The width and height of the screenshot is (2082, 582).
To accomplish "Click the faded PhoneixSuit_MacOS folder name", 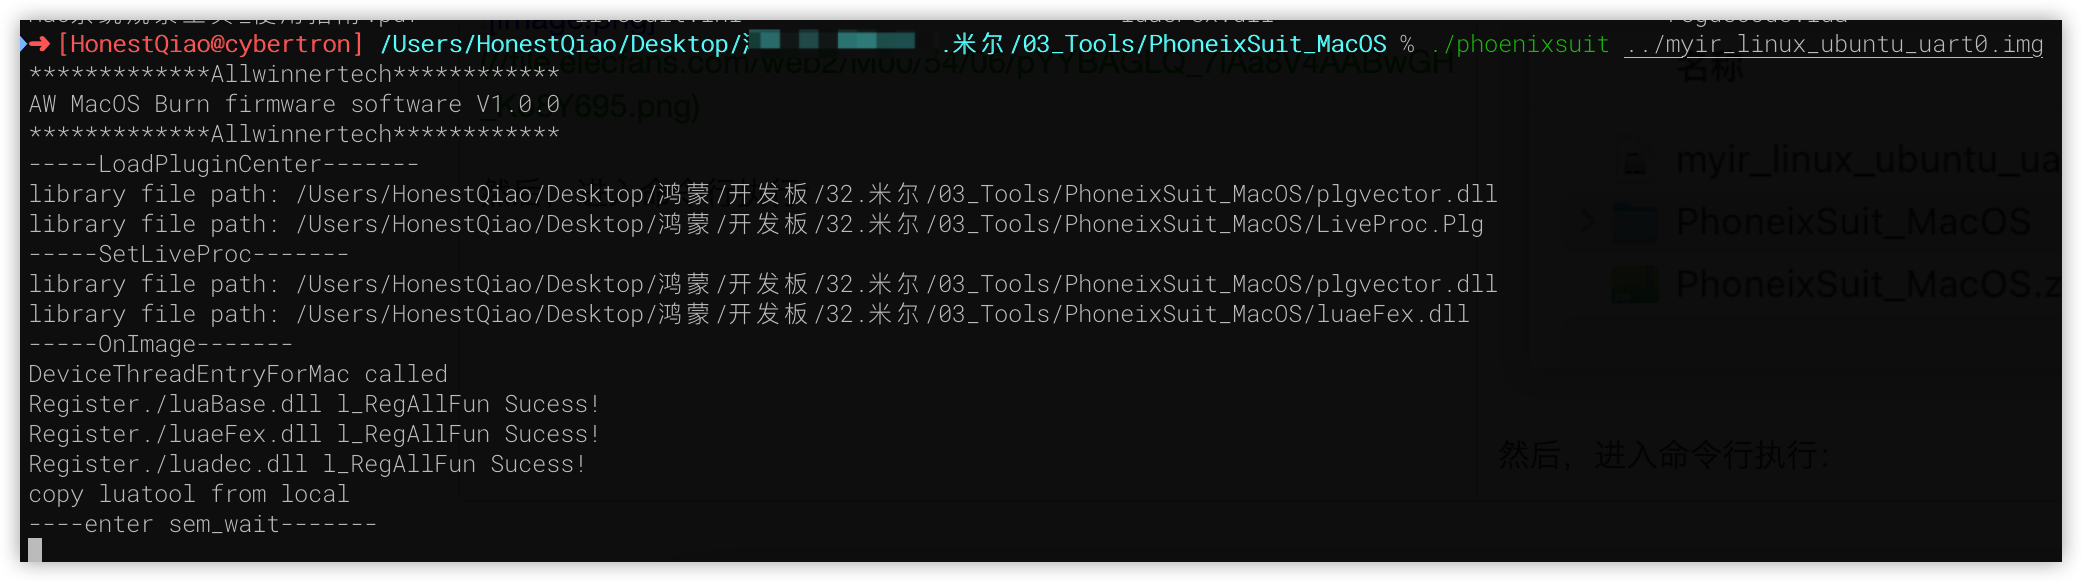I will (x=1853, y=222).
